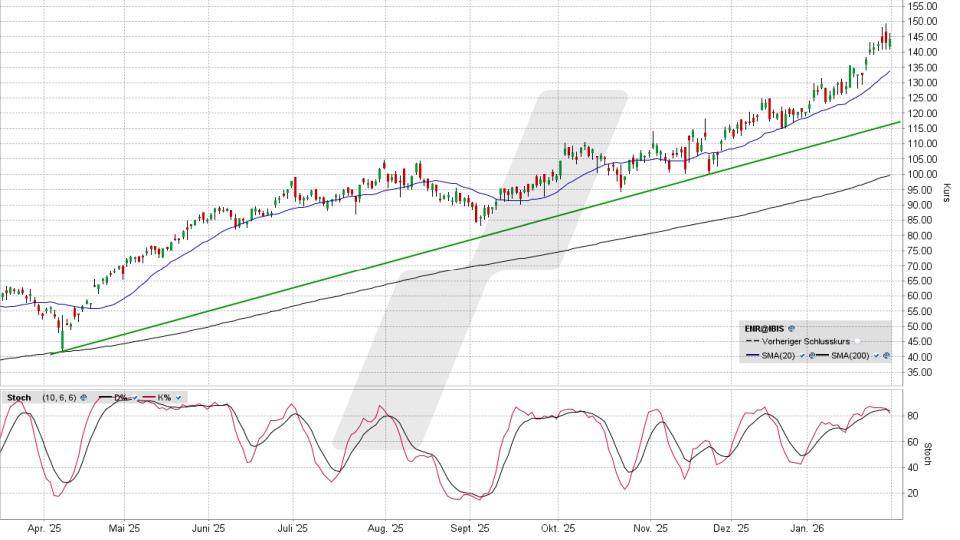Open Stoch (10, 6, 6) settings icon

83,398
